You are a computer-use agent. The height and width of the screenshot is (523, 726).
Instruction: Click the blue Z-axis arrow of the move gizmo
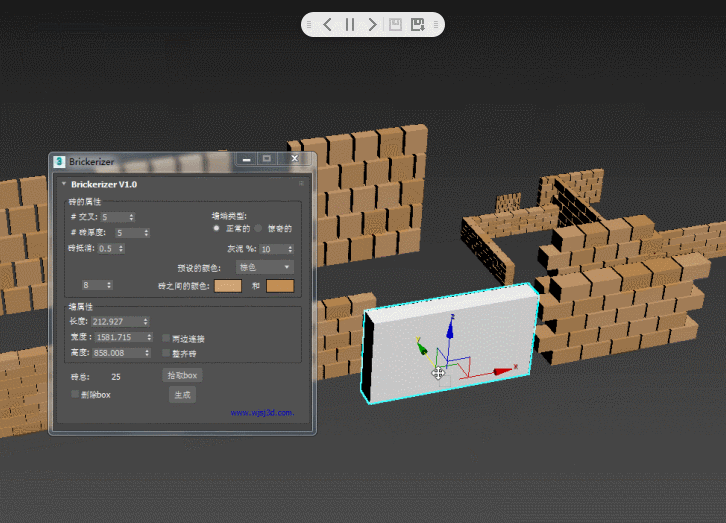pyautogui.click(x=451, y=322)
